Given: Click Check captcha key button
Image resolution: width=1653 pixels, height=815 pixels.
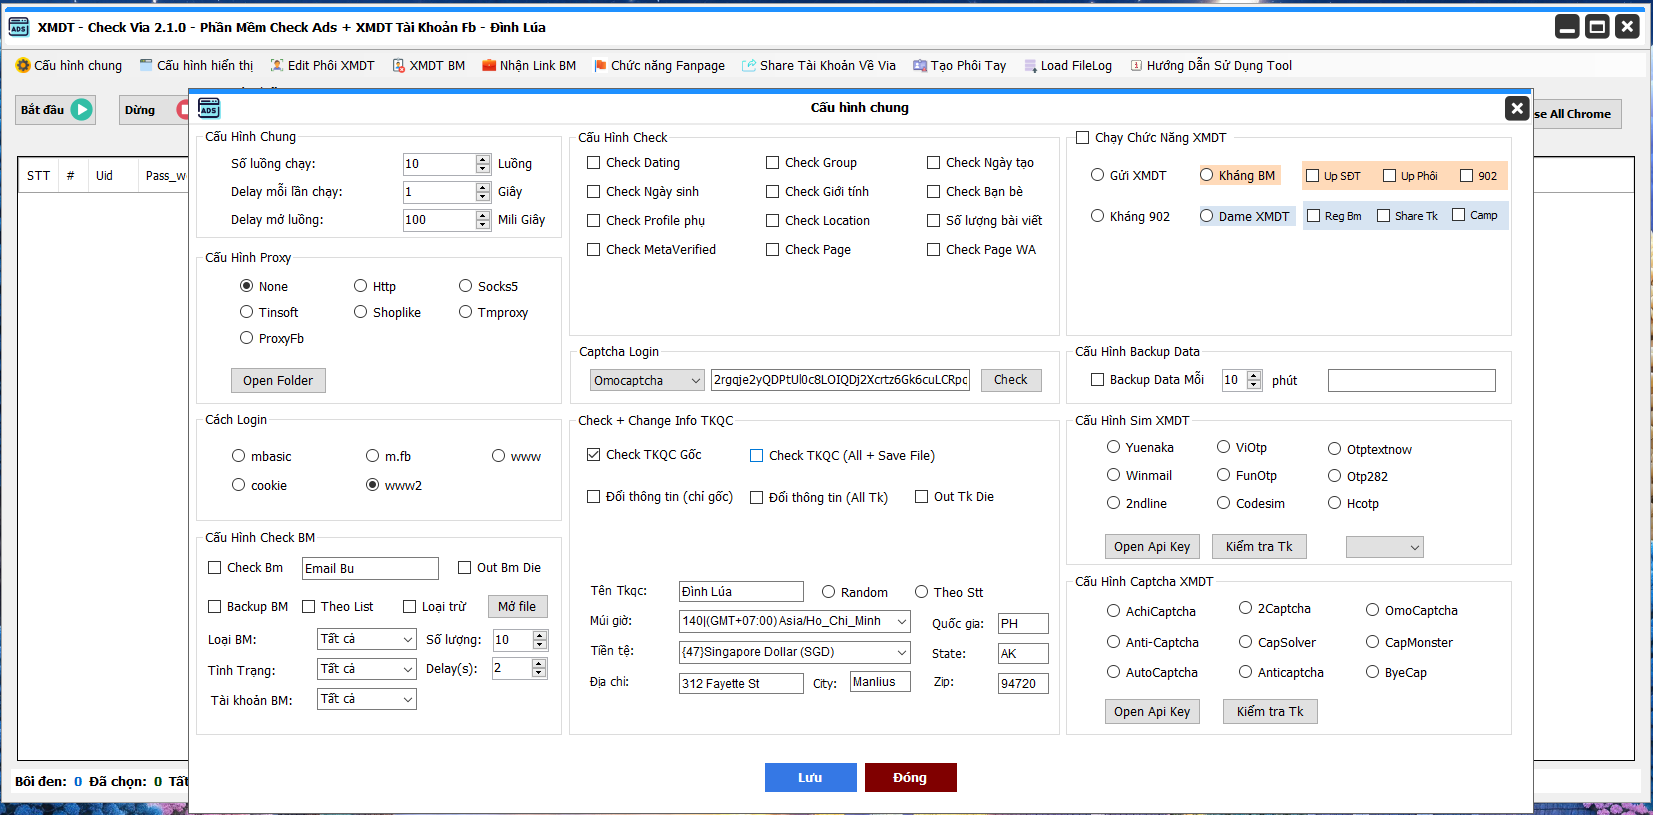Looking at the screenshot, I should [1011, 380].
